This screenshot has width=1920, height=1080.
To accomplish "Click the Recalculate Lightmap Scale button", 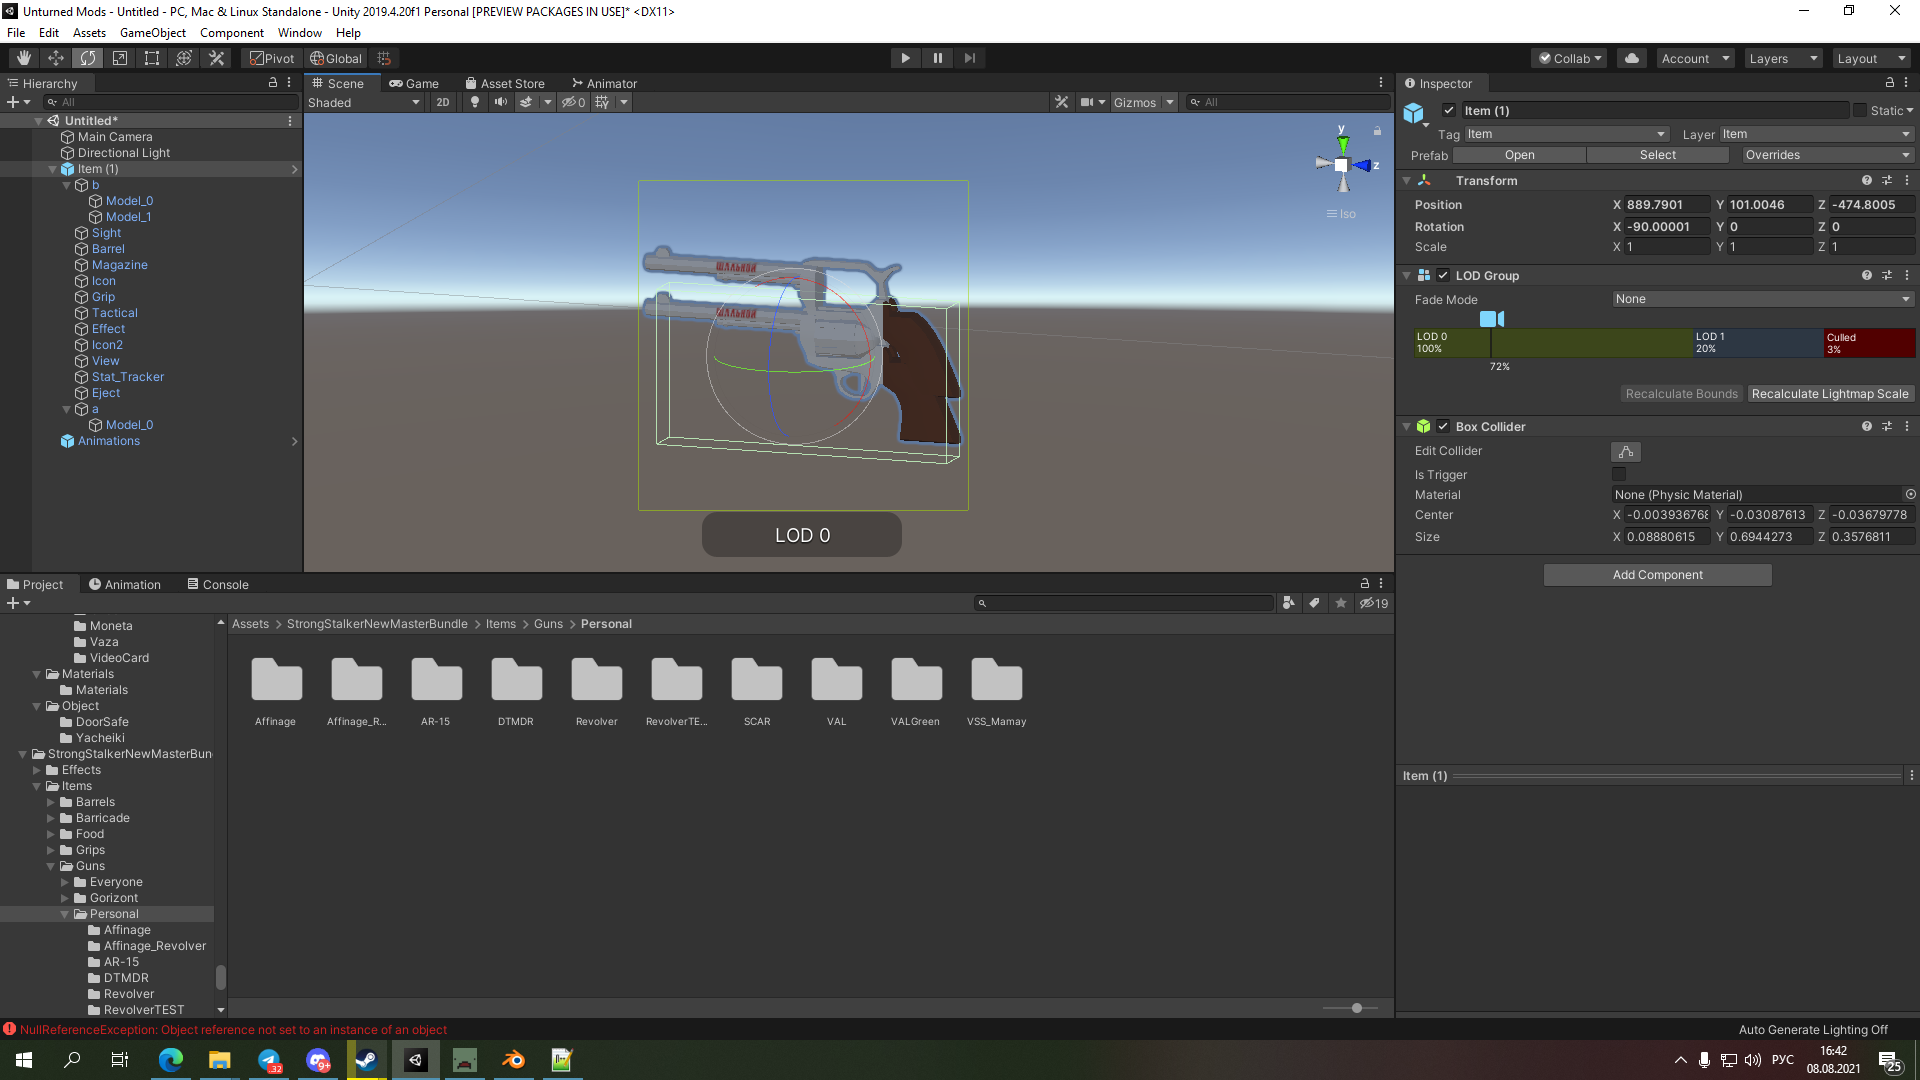I will tap(1830, 393).
